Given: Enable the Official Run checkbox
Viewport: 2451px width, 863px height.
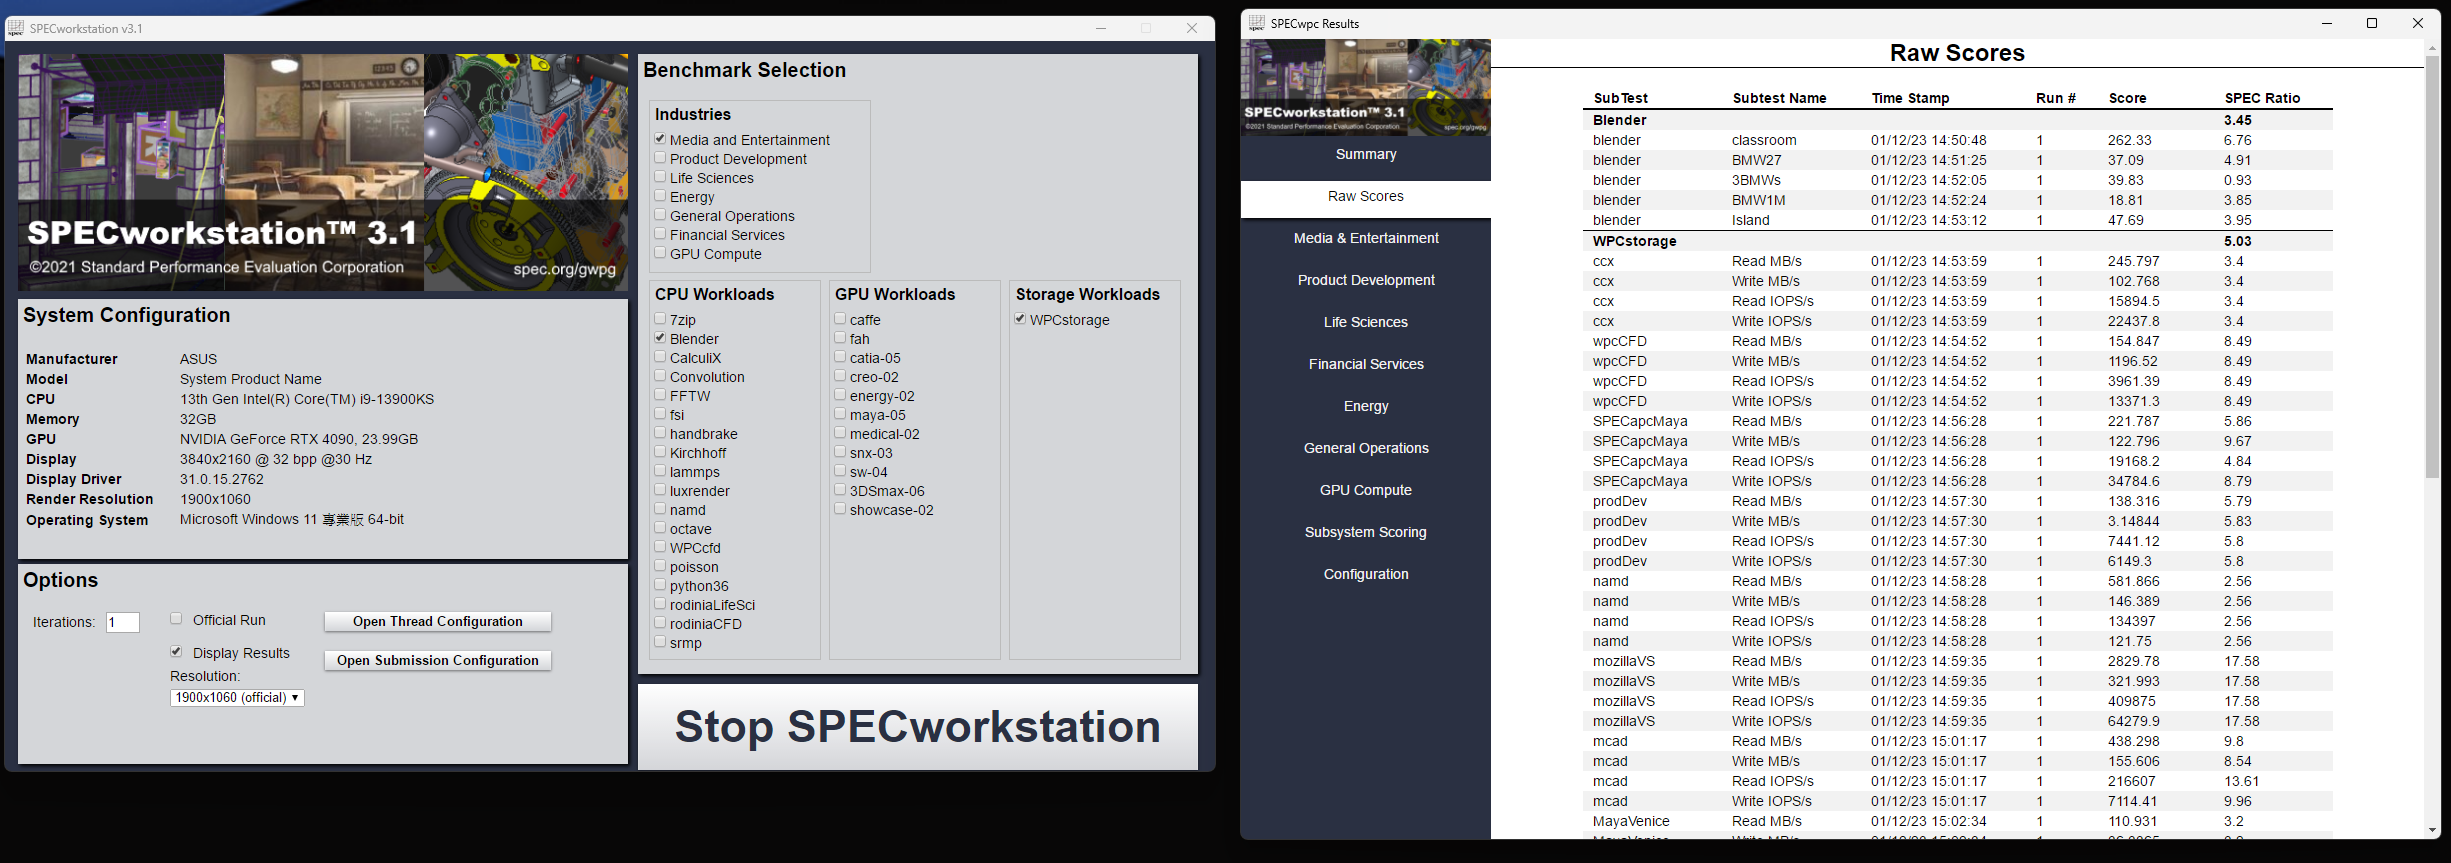Looking at the screenshot, I should tap(176, 619).
